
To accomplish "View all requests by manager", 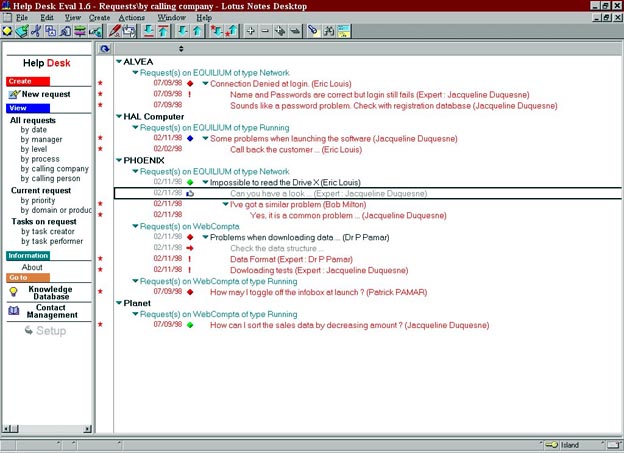I will (x=41, y=139).
